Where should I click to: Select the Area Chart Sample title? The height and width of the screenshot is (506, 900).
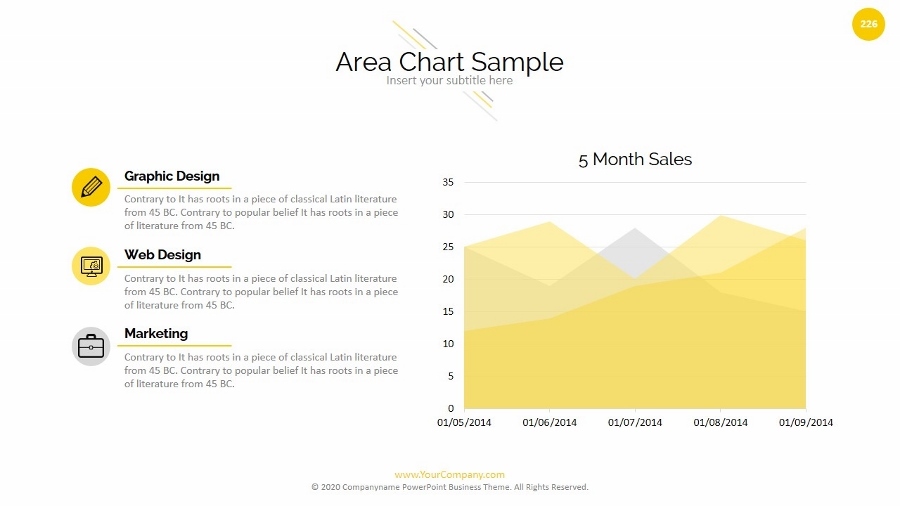[x=449, y=62]
